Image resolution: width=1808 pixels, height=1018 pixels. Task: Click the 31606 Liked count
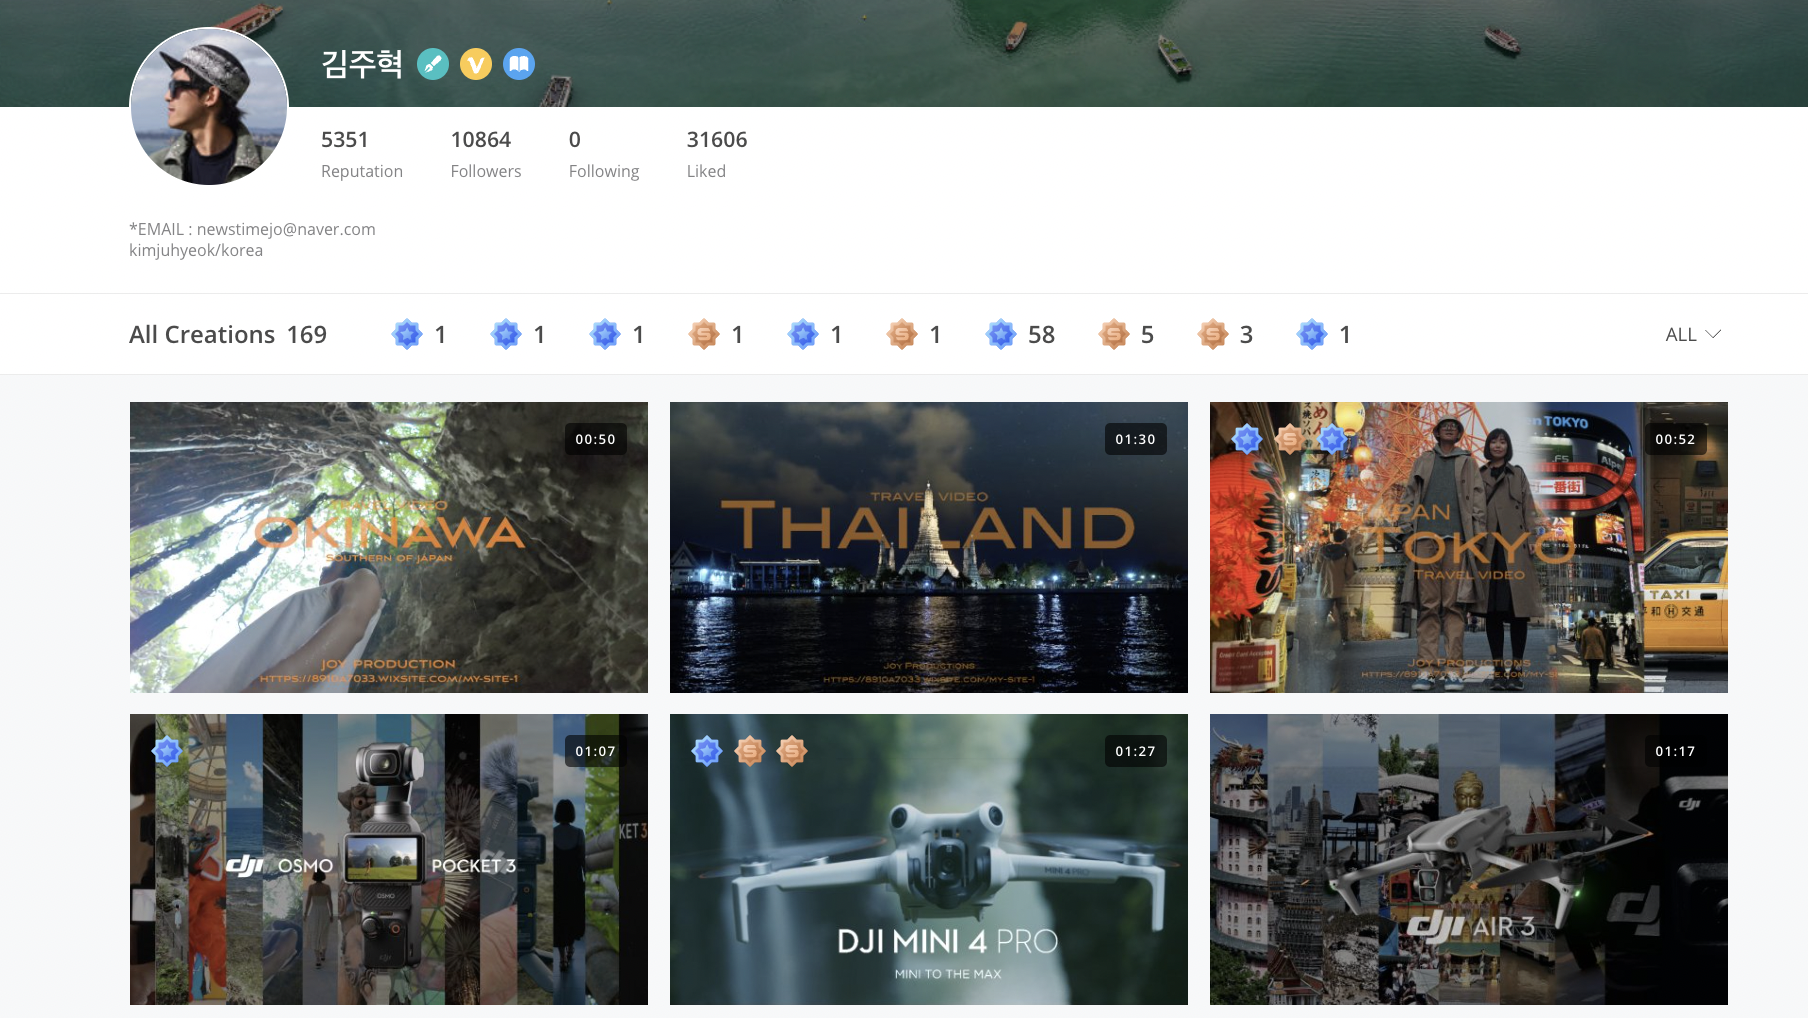[717, 154]
